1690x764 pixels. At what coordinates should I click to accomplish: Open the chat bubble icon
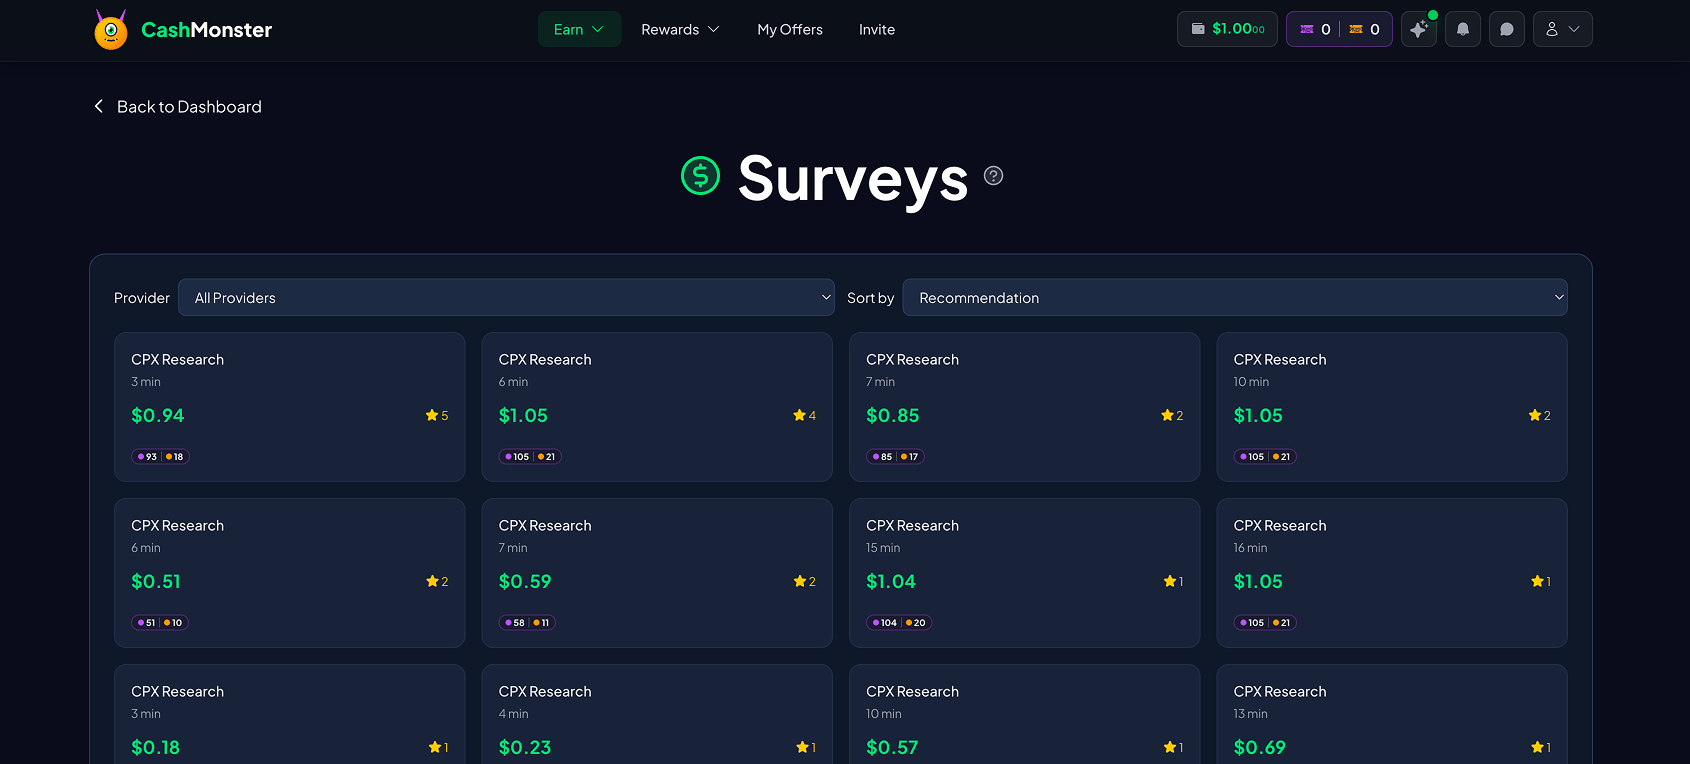1507,29
